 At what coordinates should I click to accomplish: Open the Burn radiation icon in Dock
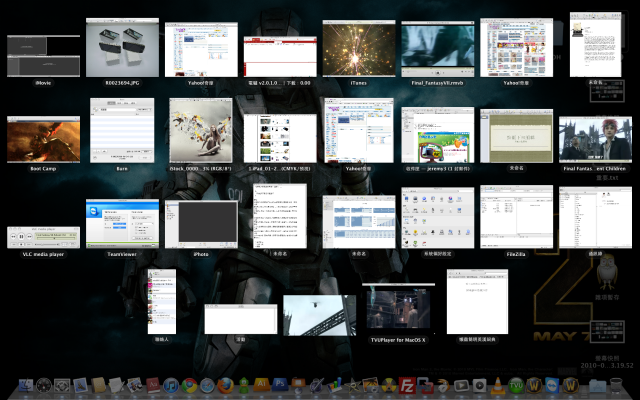click(389, 385)
